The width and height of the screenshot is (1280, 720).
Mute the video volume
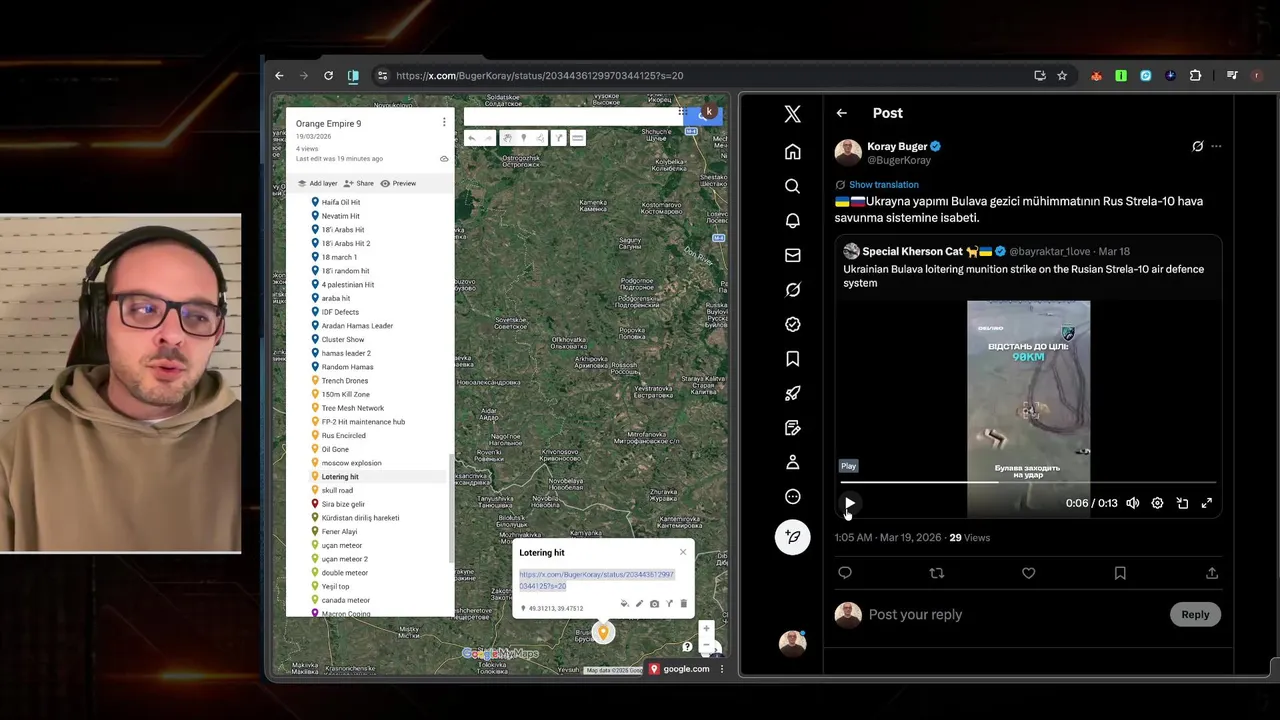1132,503
